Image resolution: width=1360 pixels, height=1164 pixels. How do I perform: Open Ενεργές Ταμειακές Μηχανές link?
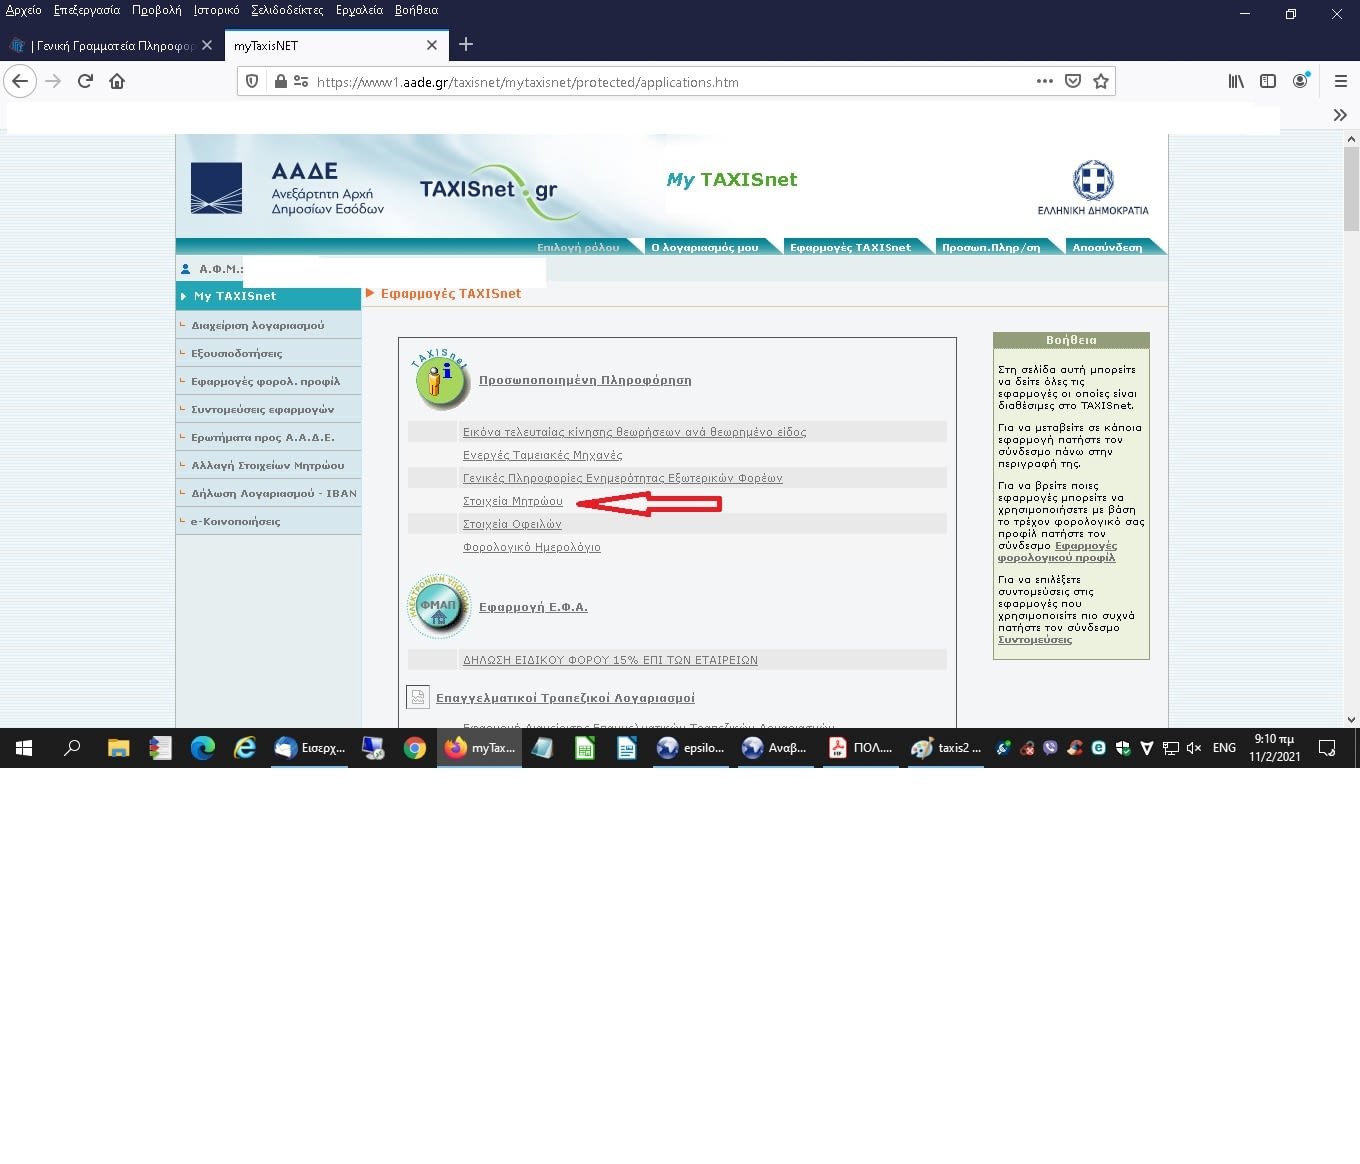[542, 455]
